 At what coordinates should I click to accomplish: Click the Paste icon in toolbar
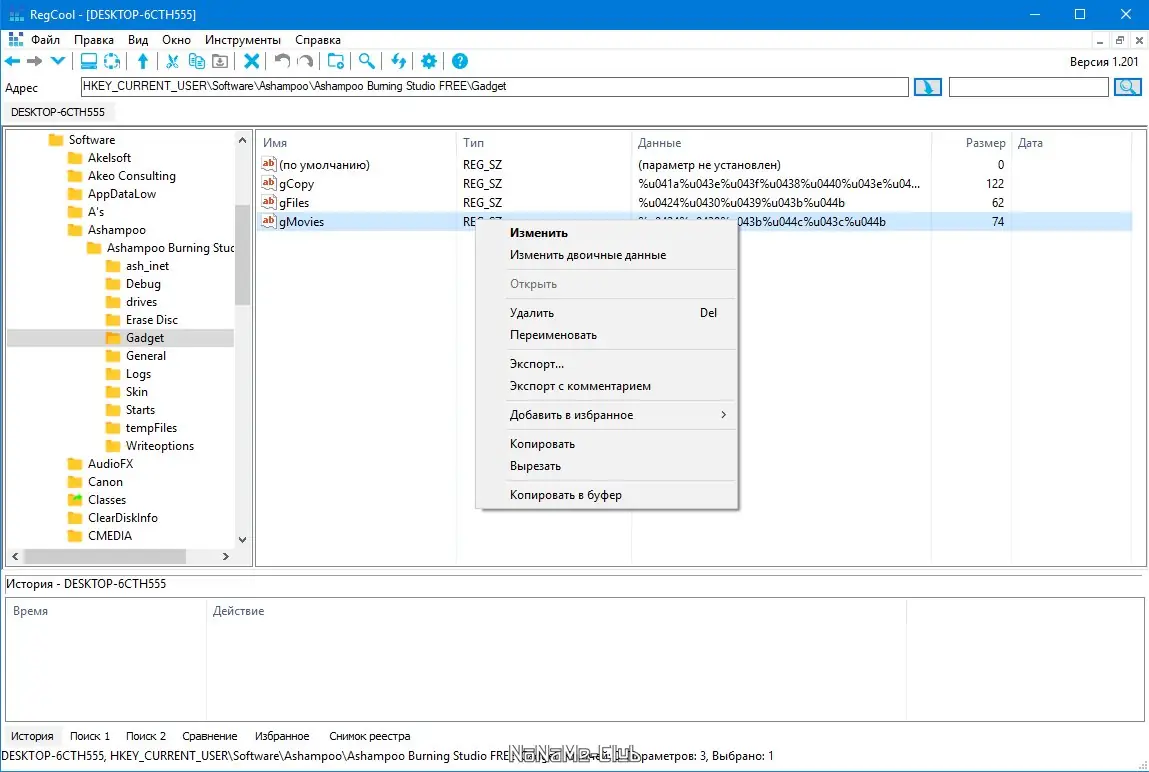[x=220, y=62]
